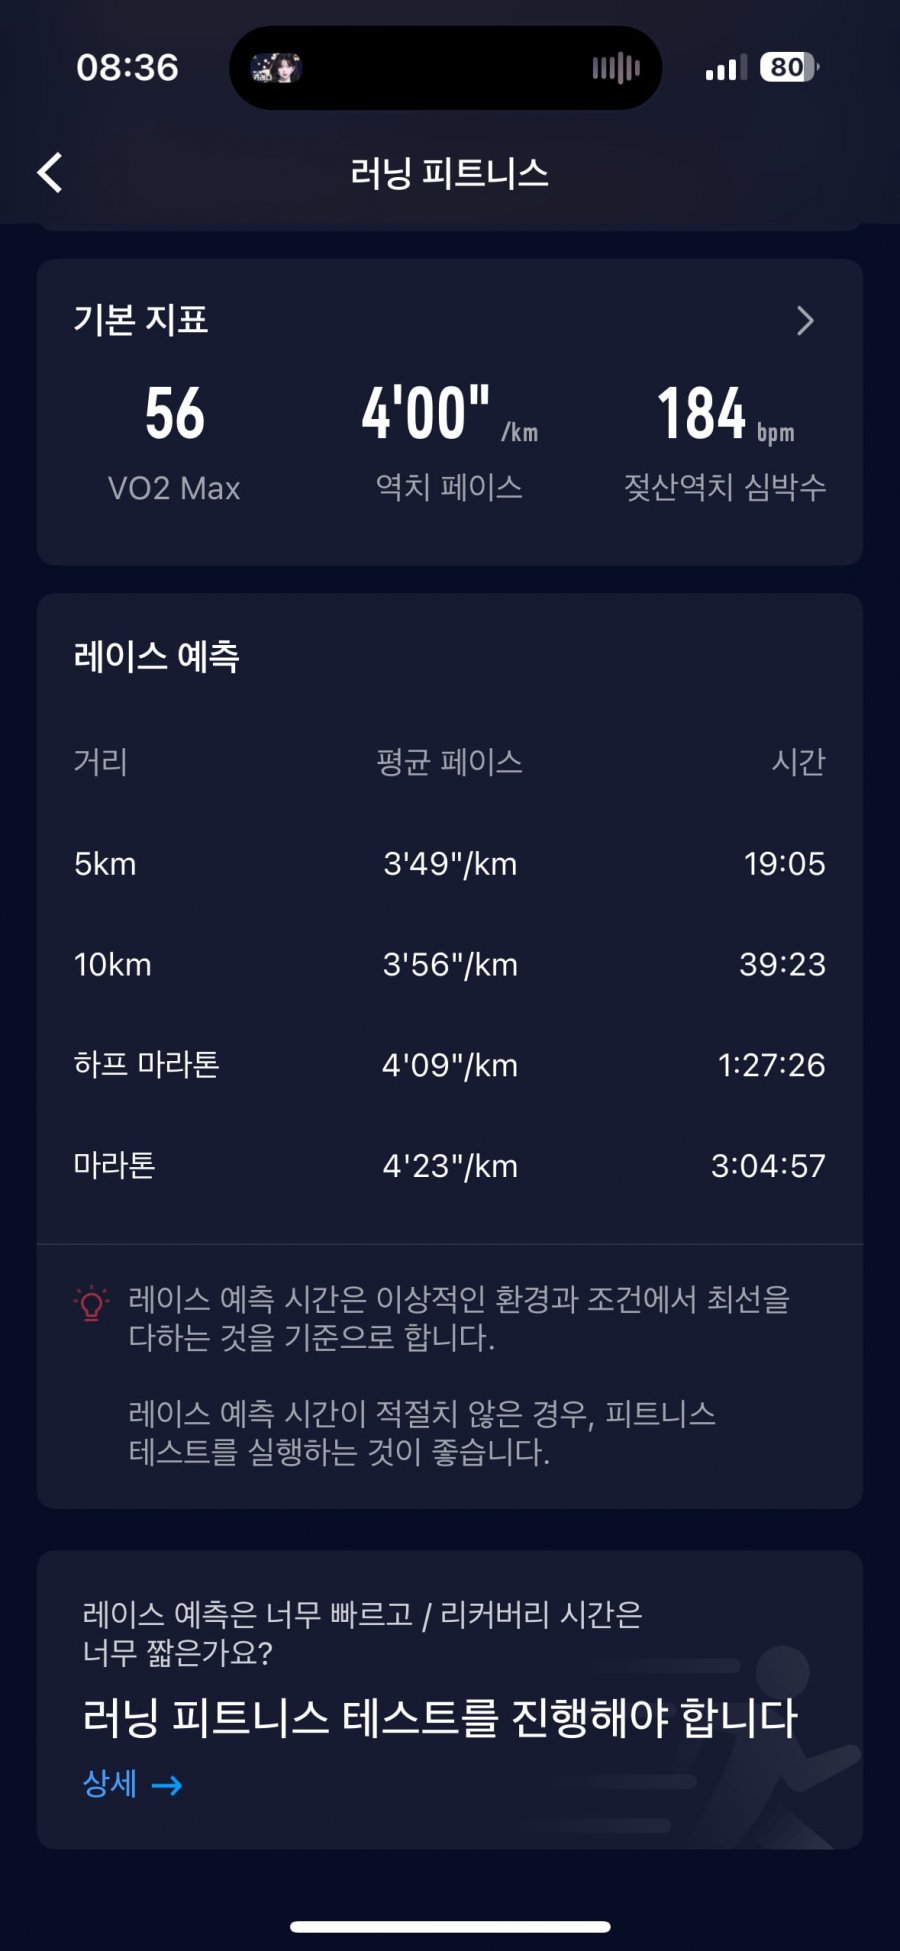Screen dimensions: 900x1951
Task: Tap the 러닝 피트니스 page title
Action: click(x=449, y=173)
